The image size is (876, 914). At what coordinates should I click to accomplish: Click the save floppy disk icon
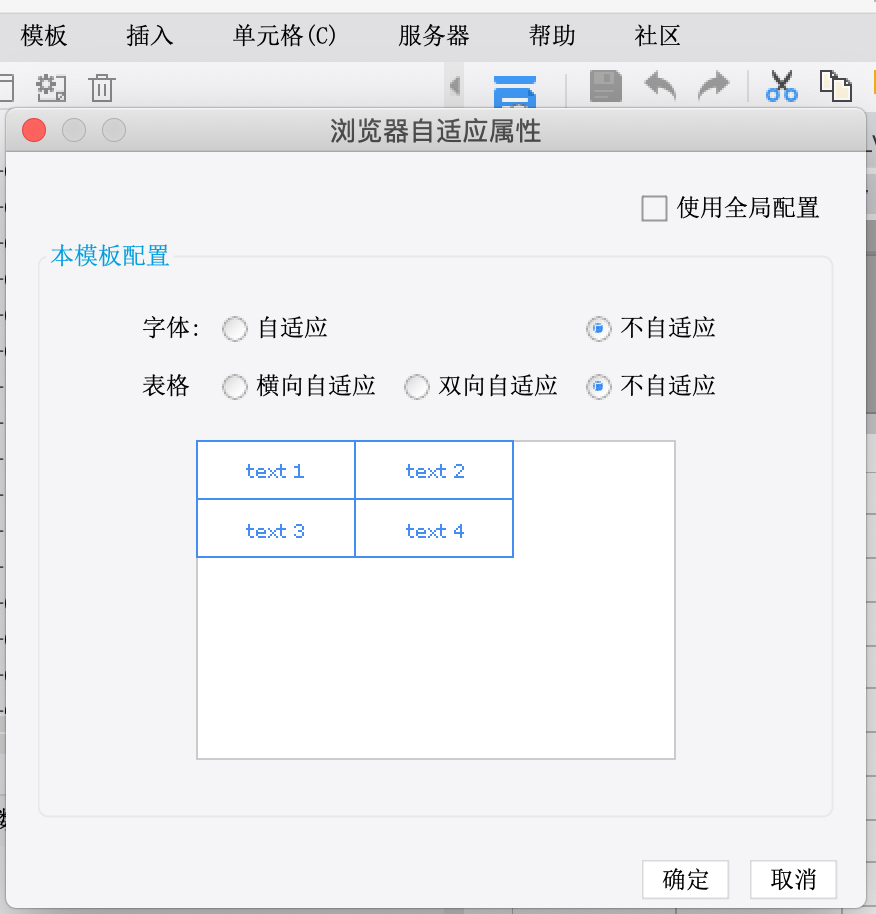point(606,86)
